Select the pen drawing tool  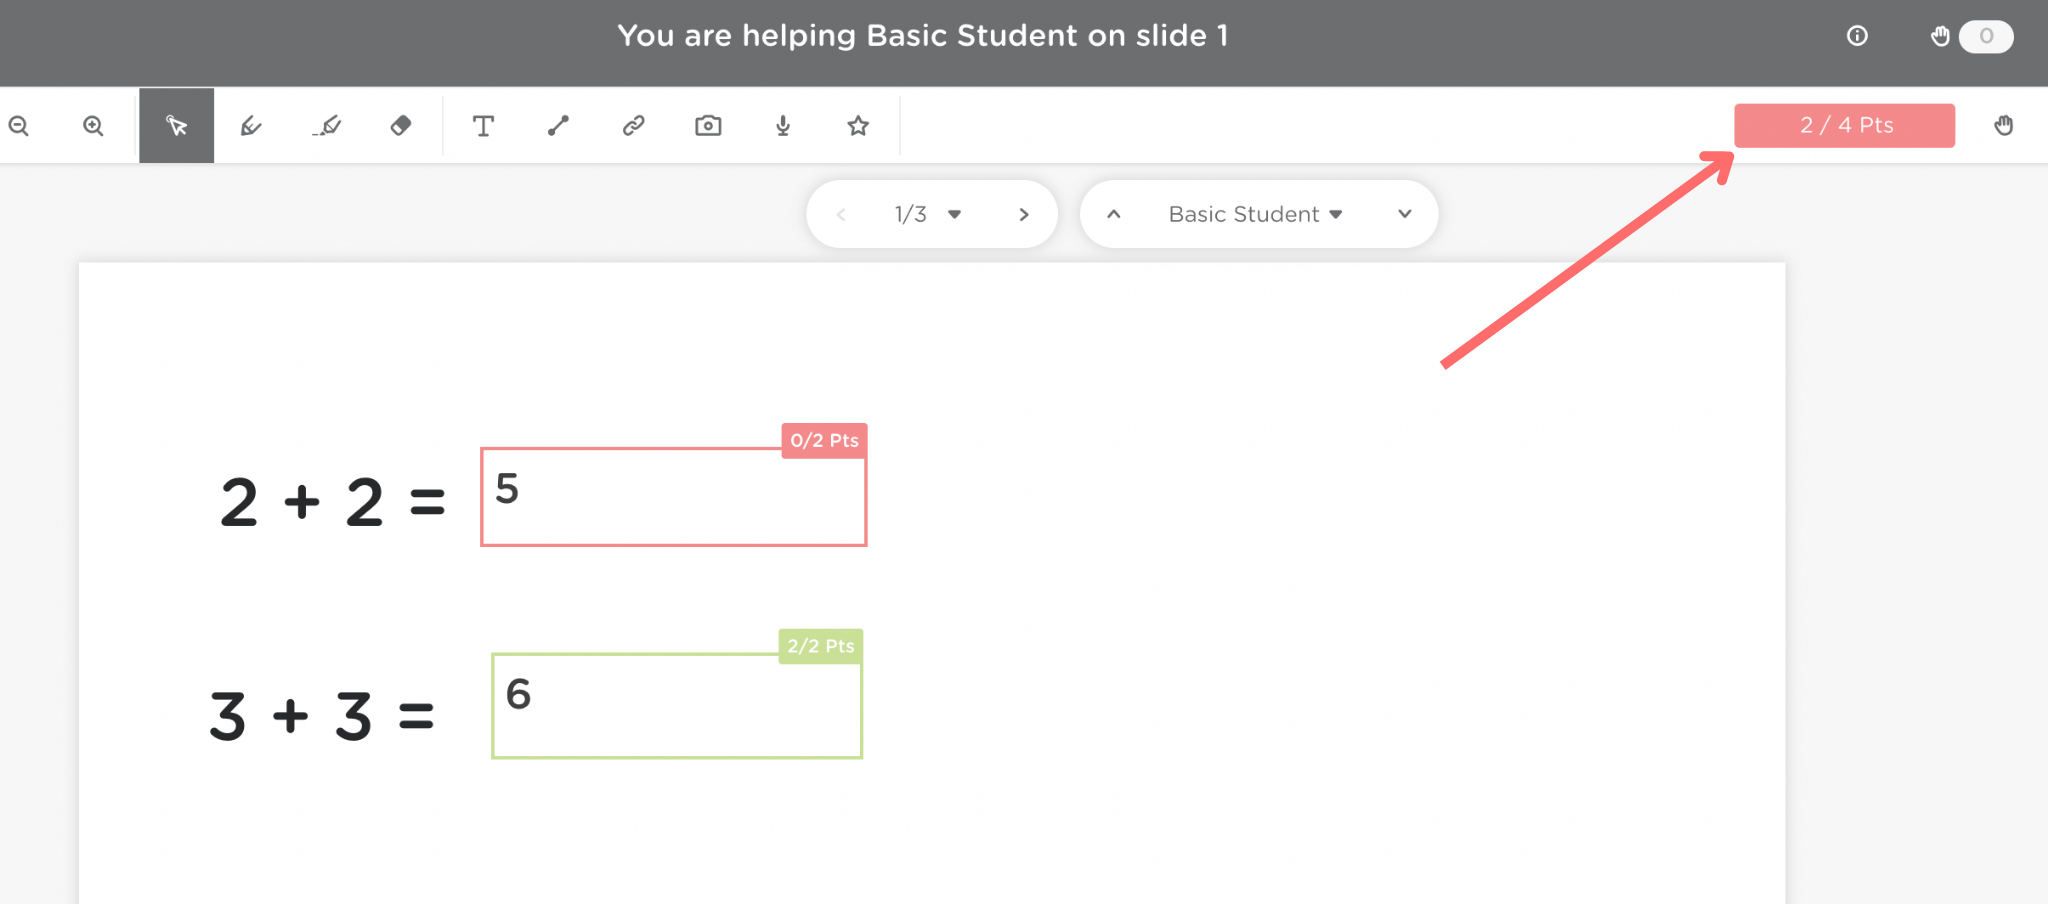[x=251, y=126]
